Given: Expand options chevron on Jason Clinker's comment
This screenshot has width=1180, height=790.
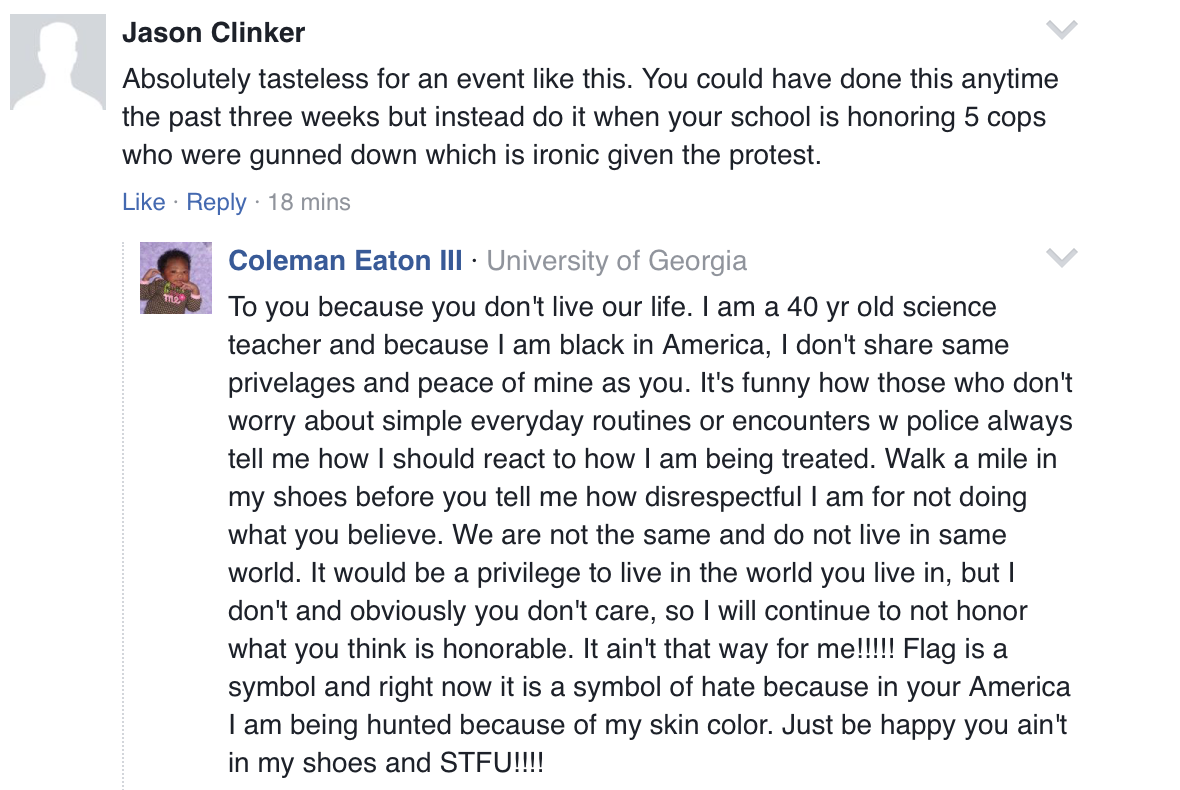Looking at the screenshot, I should (1061, 30).
